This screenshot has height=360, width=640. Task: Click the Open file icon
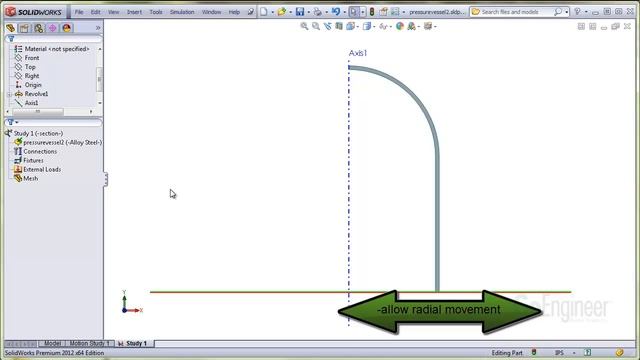pyautogui.click(x=282, y=12)
